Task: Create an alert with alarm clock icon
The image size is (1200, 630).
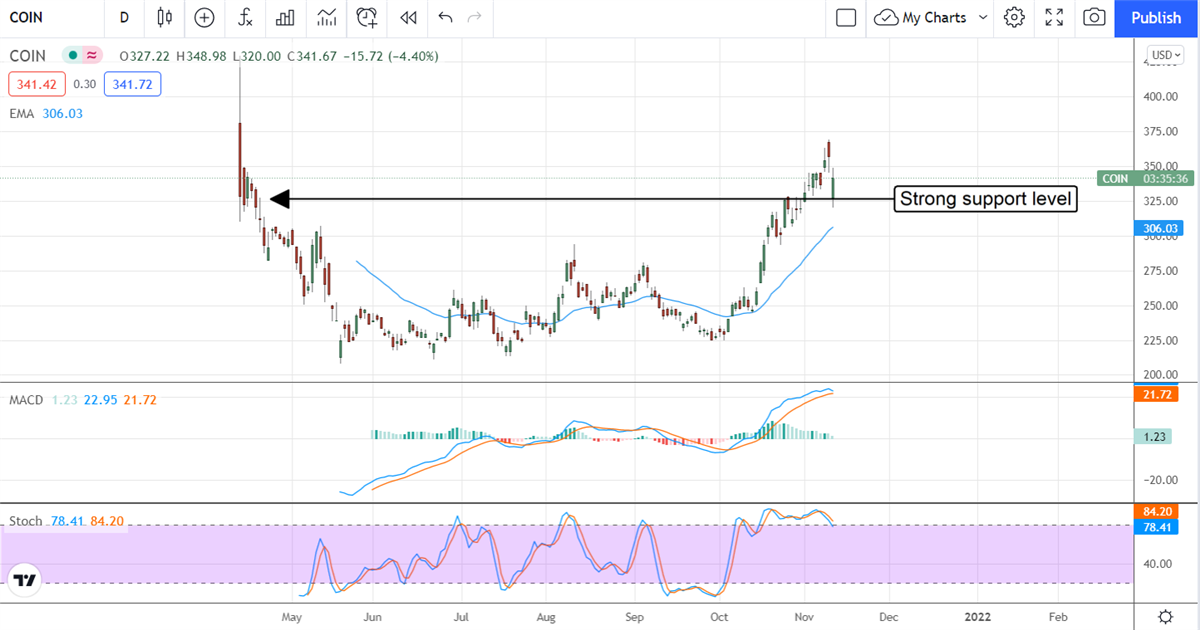Action: coord(367,18)
